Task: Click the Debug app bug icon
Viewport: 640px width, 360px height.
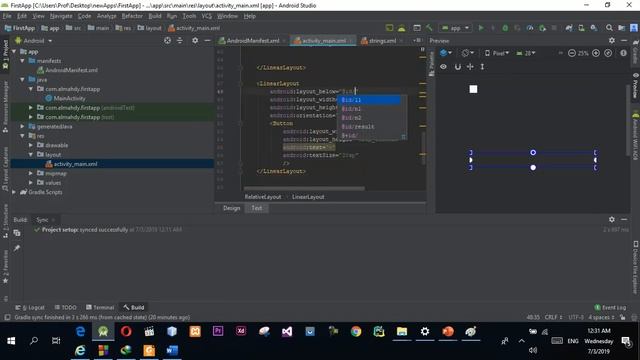Action: tap(505, 28)
